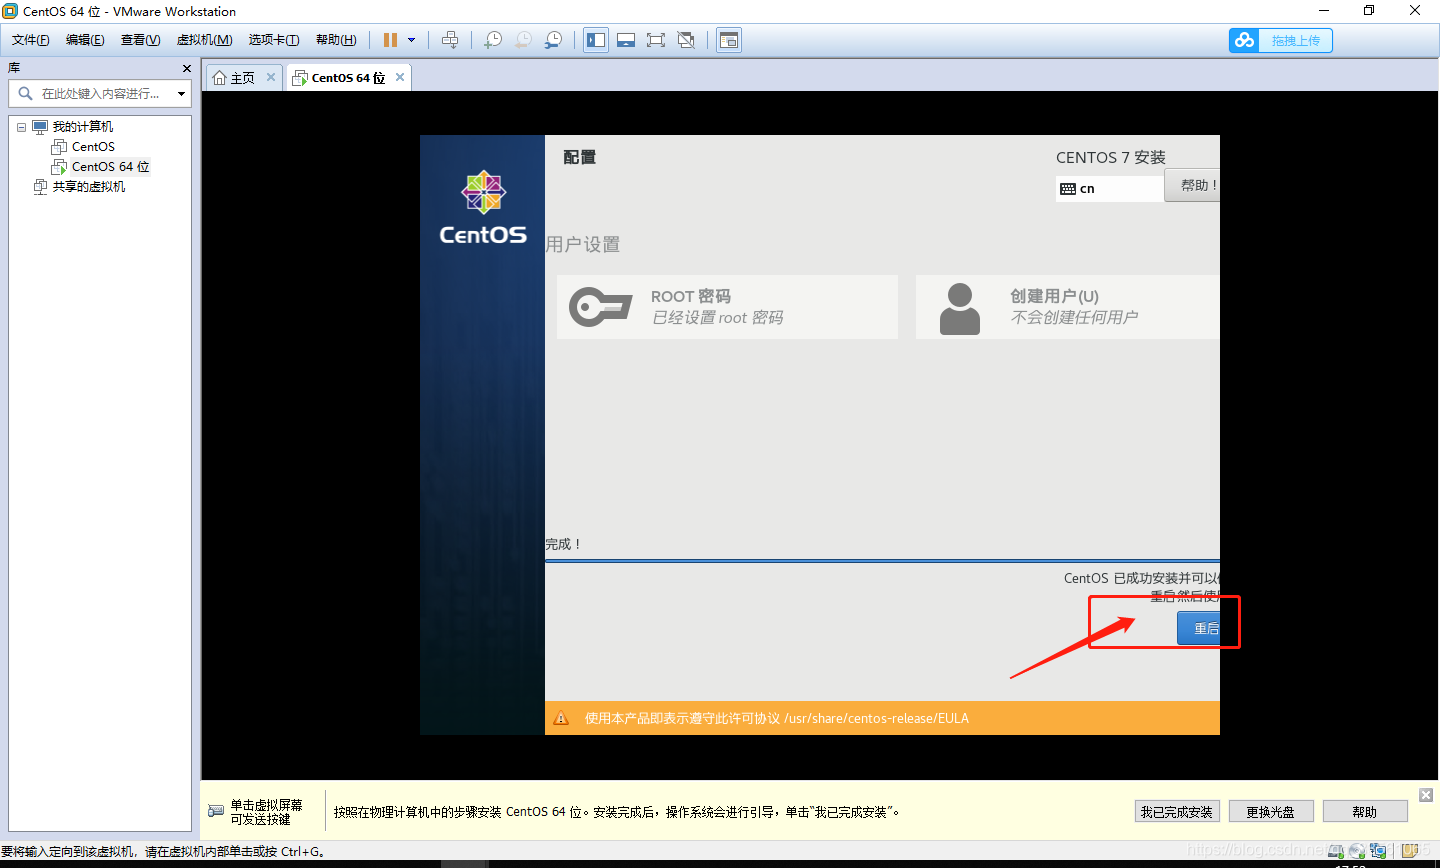Image resolution: width=1440 pixels, height=868 pixels.
Task: Click the 更换光盘 button
Action: 1270,812
